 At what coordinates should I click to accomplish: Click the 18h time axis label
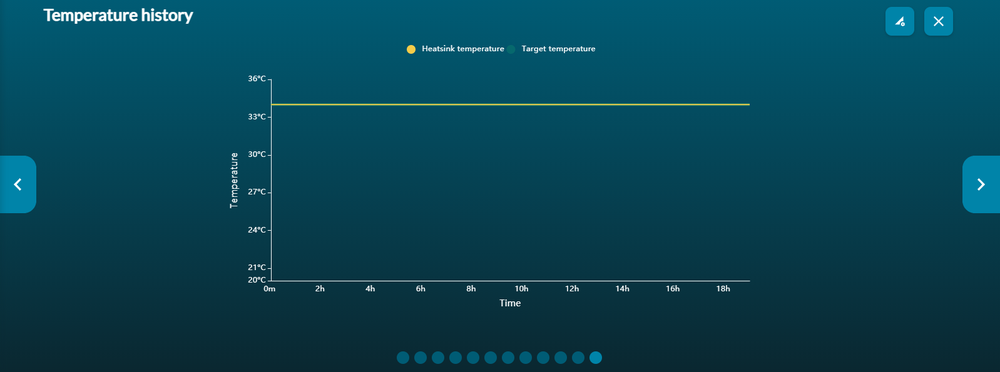point(723,289)
